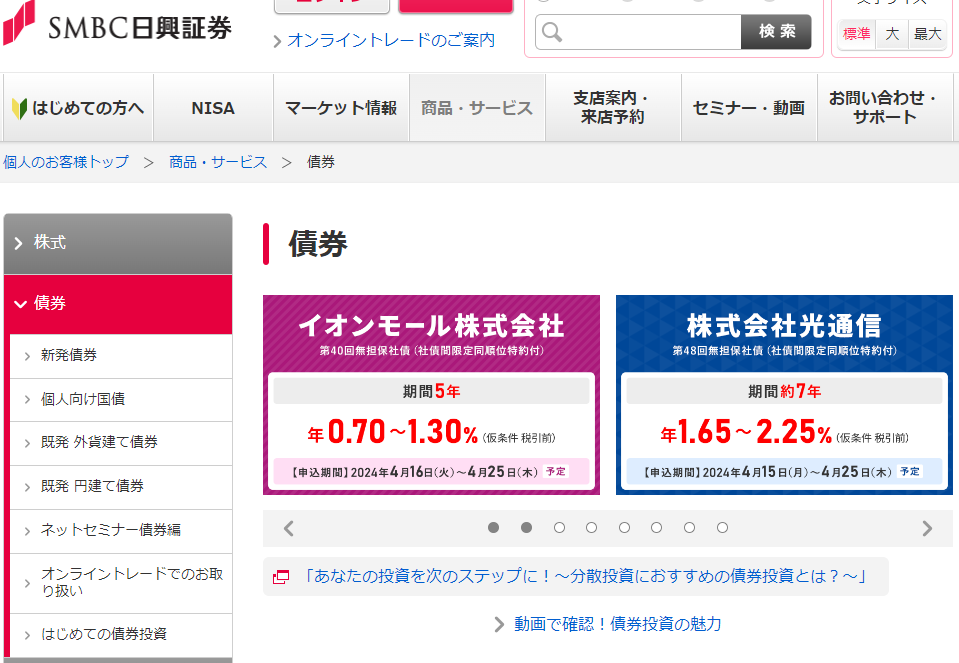The width and height of the screenshot is (959, 663).
Task: Collapse 債券 section in sidebar
Action: tap(118, 303)
